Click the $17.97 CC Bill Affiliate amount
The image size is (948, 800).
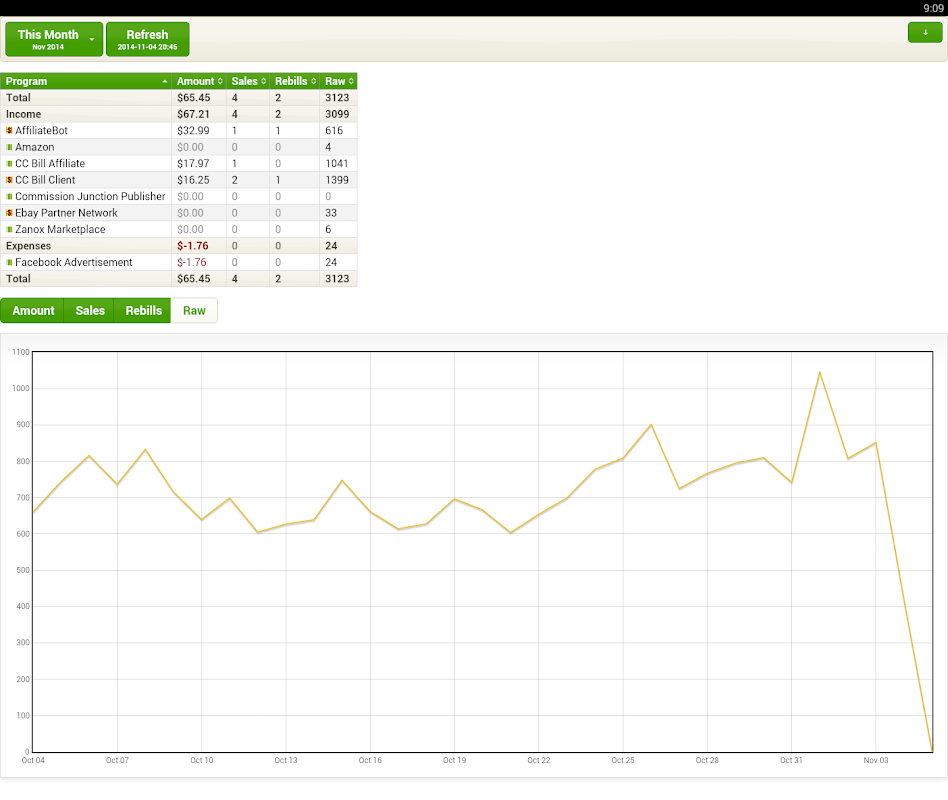coord(193,163)
